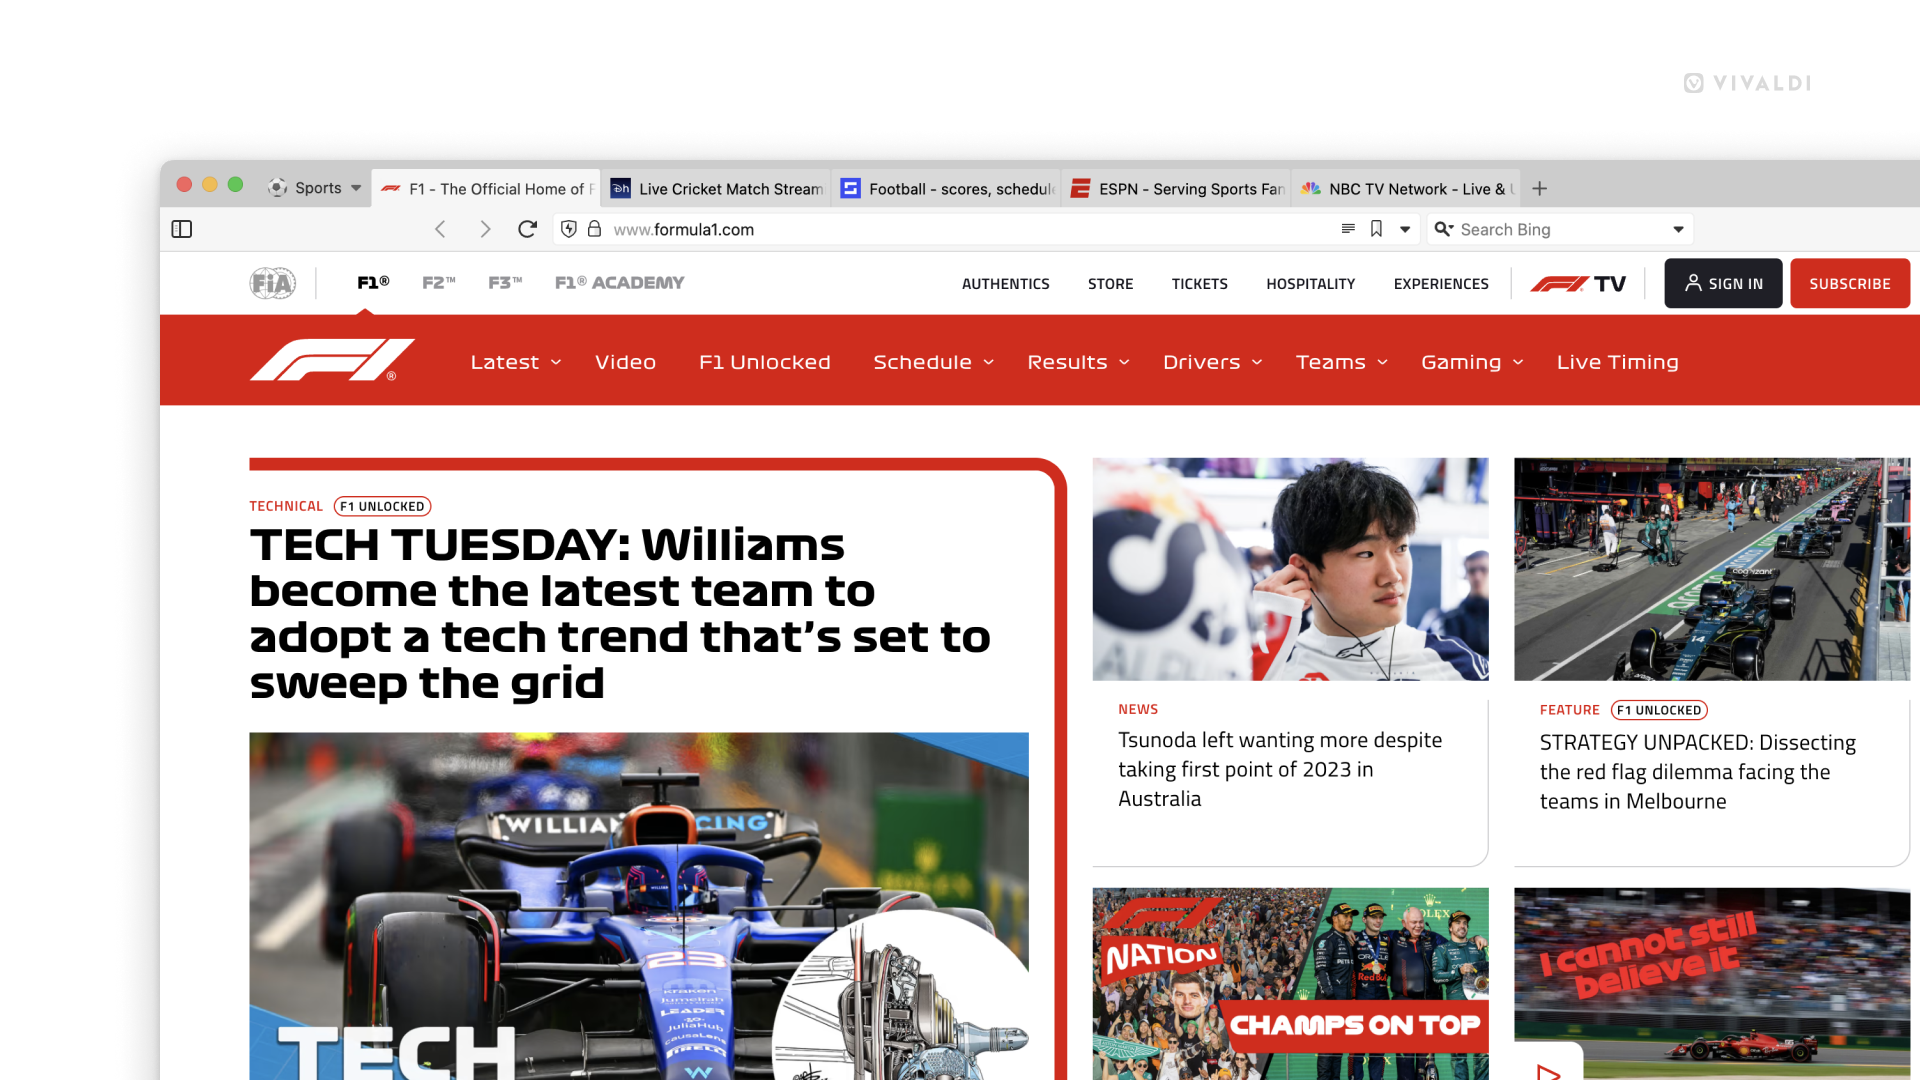The height and width of the screenshot is (1080, 1920).
Task: Open the Tickets link
Action: click(1199, 284)
